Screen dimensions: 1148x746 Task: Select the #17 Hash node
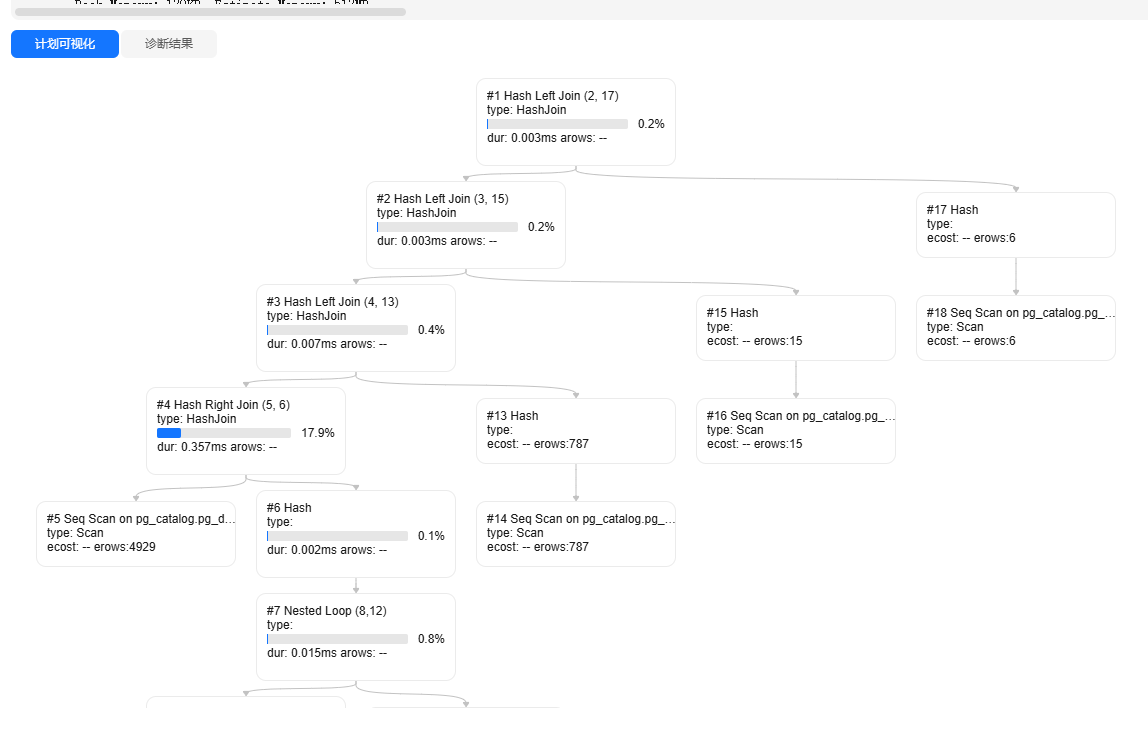pos(1015,224)
